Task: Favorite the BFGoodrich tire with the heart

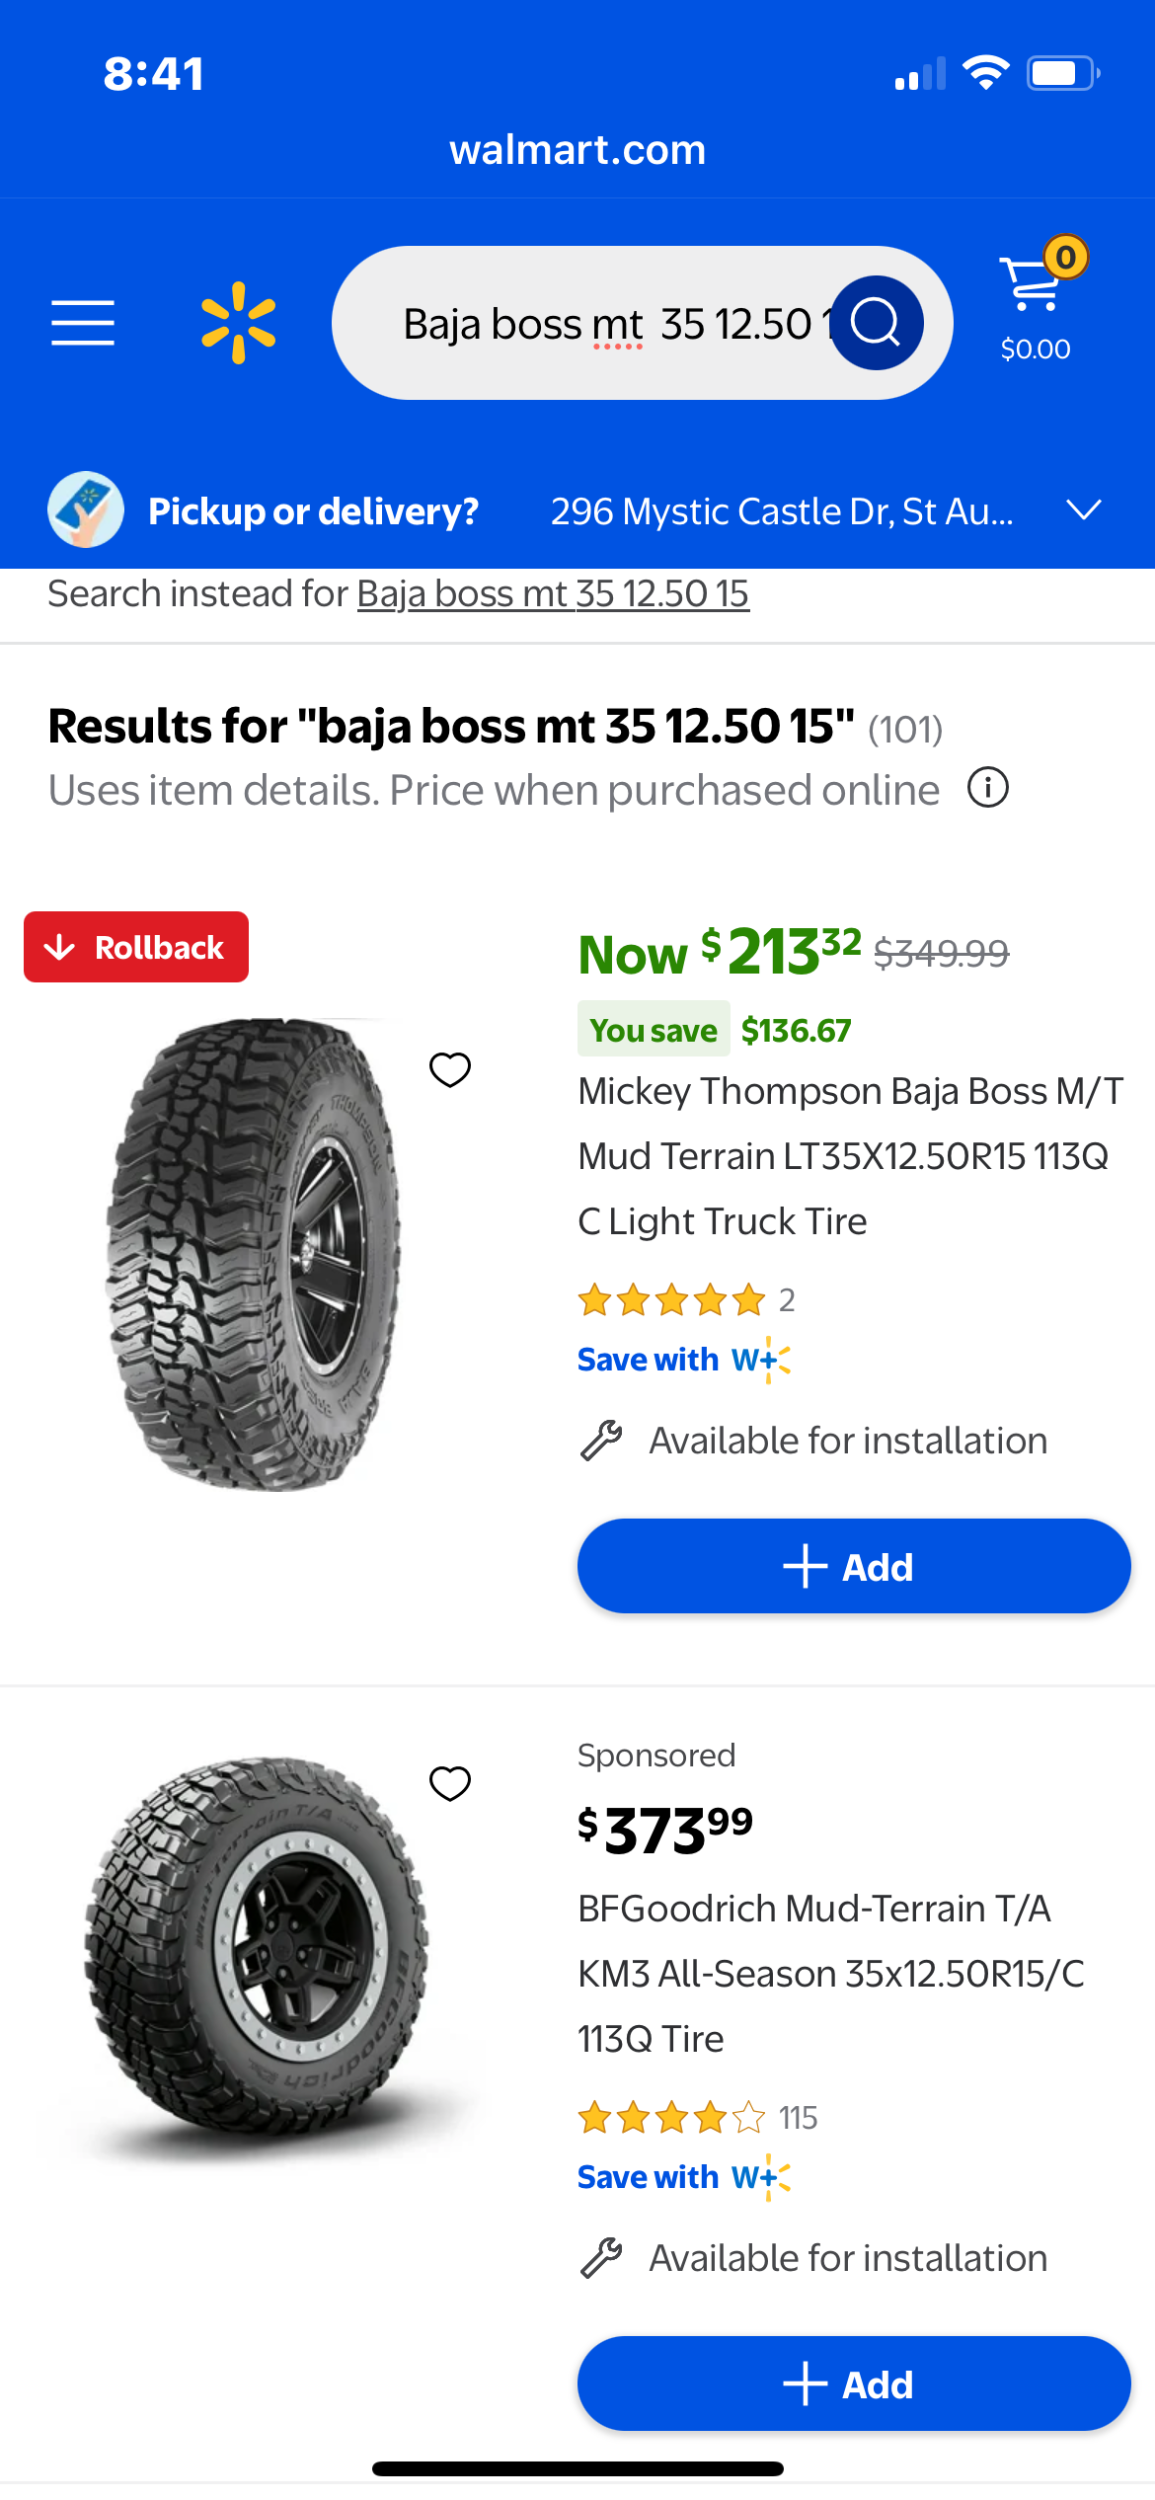Action: point(450,1783)
